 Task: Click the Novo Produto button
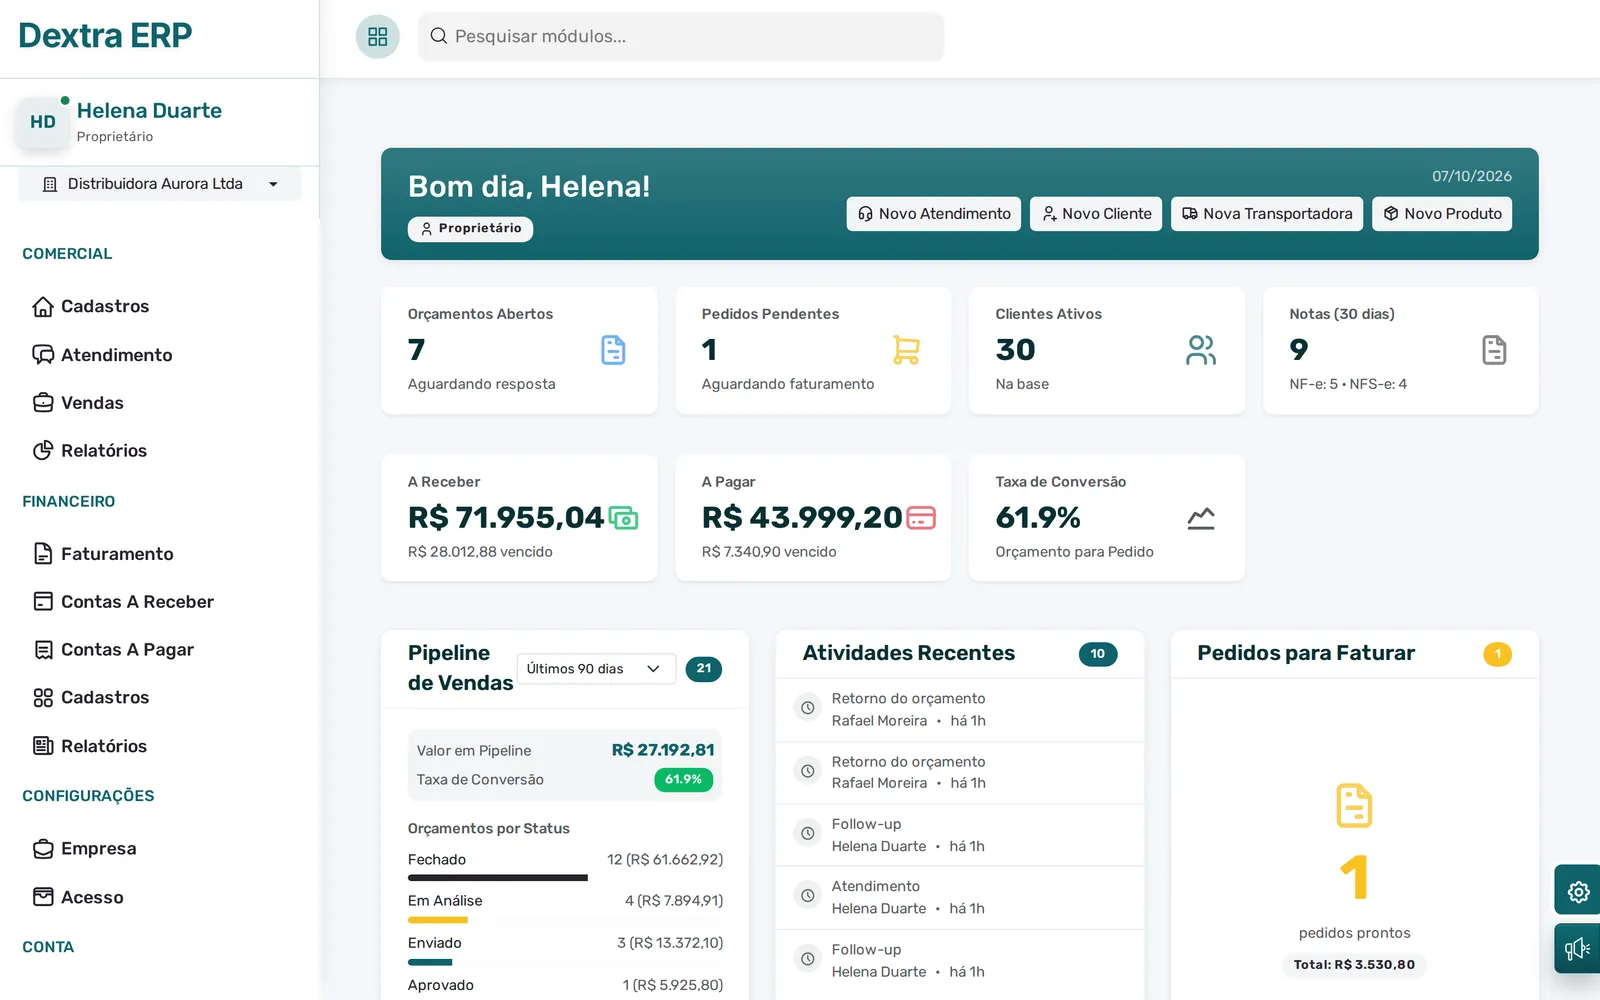click(x=1442, y=214)
